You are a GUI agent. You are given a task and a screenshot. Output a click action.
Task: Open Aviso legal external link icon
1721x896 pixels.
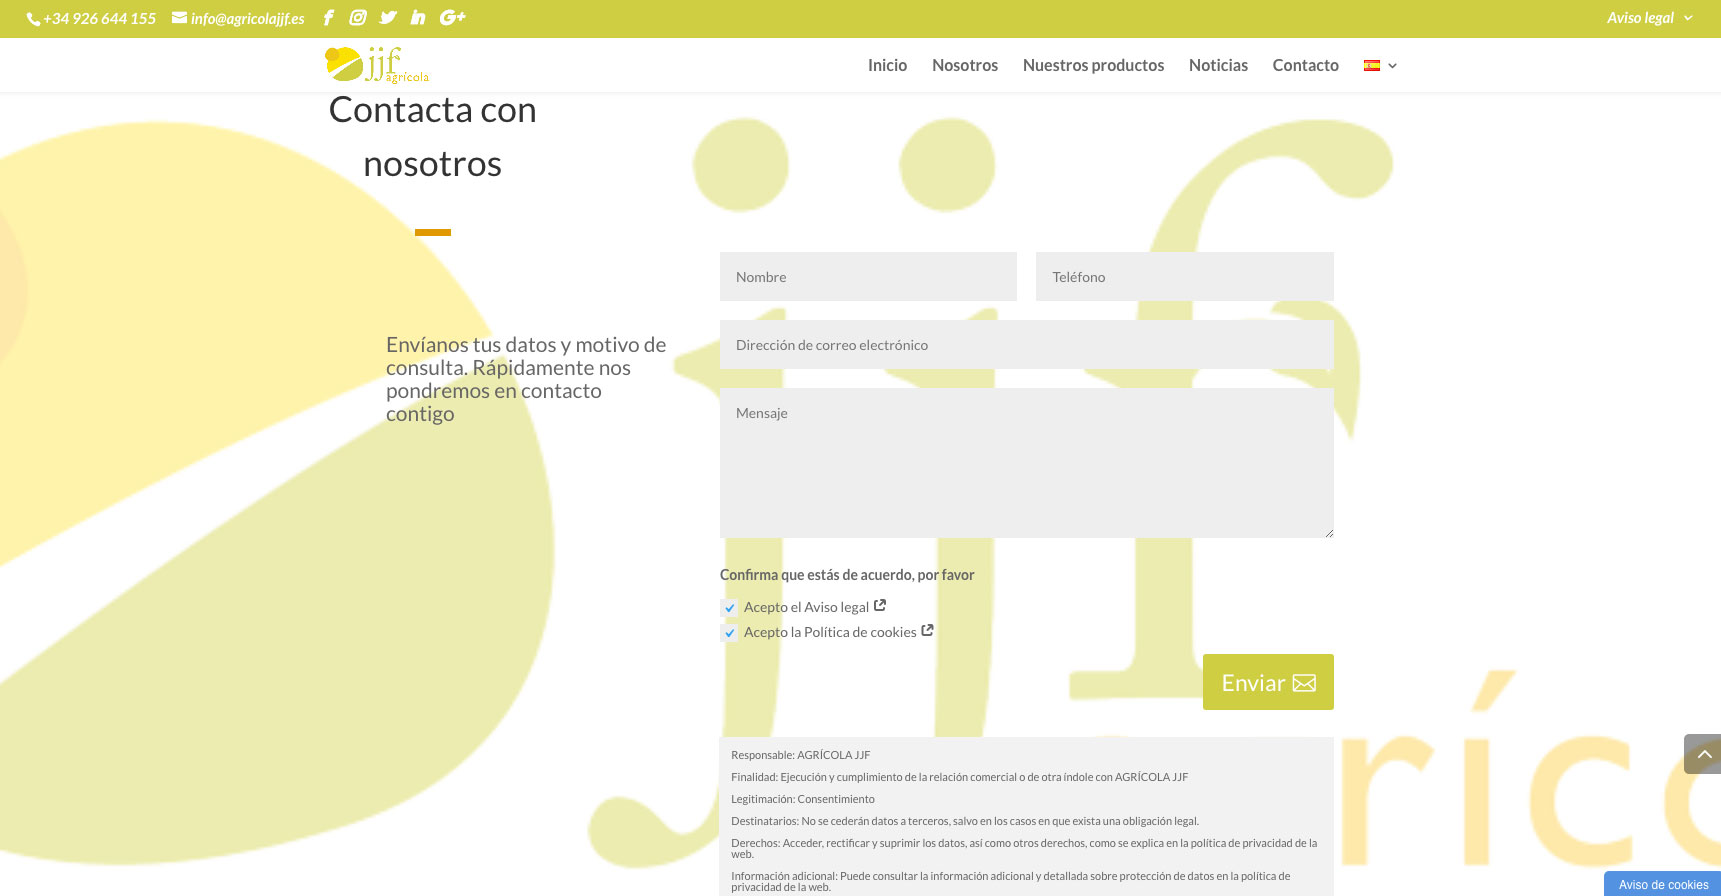click(x=880, y=606)
